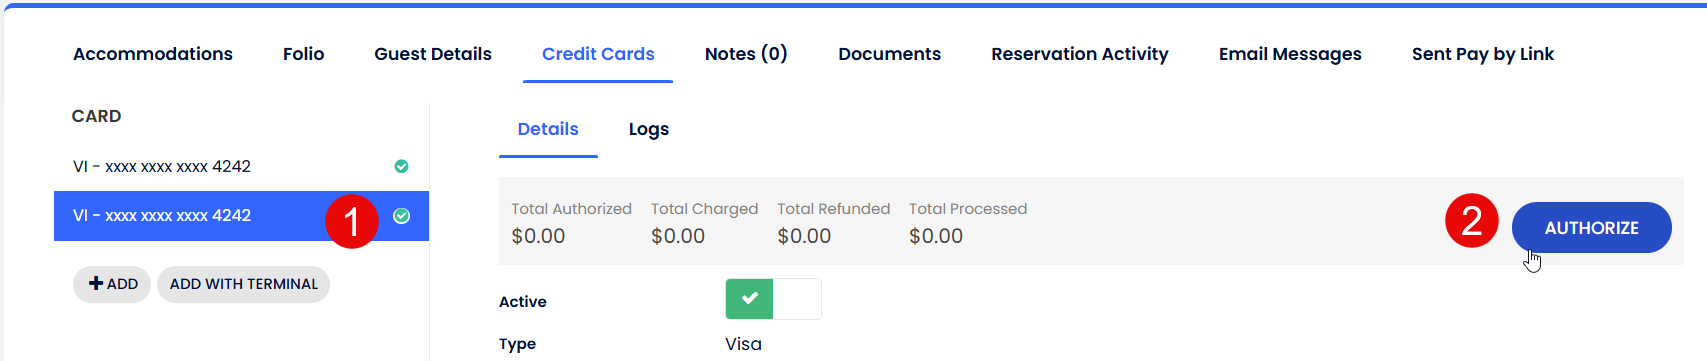Click the green checkmark on first card
The width and height of the screenshot is (1707, 361).
(x=401, y=166)
